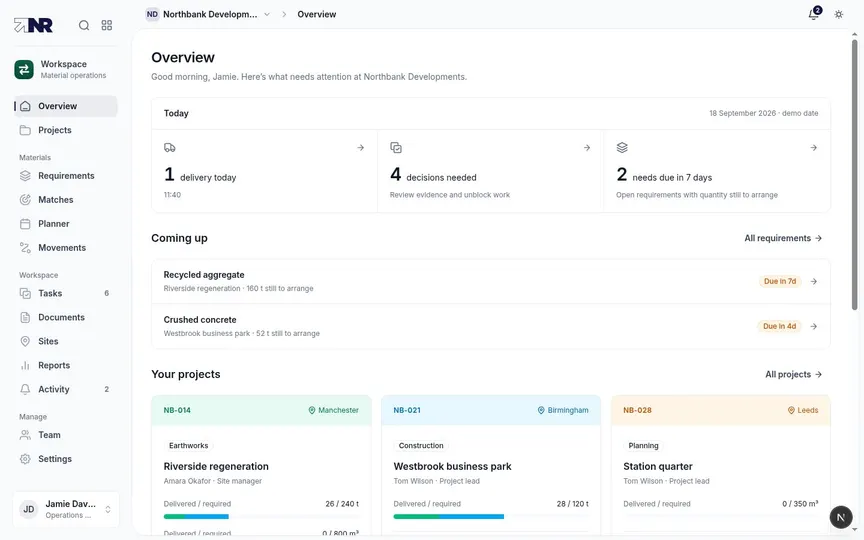Click the layers icon on needs due card

click(x=622, y=148)
